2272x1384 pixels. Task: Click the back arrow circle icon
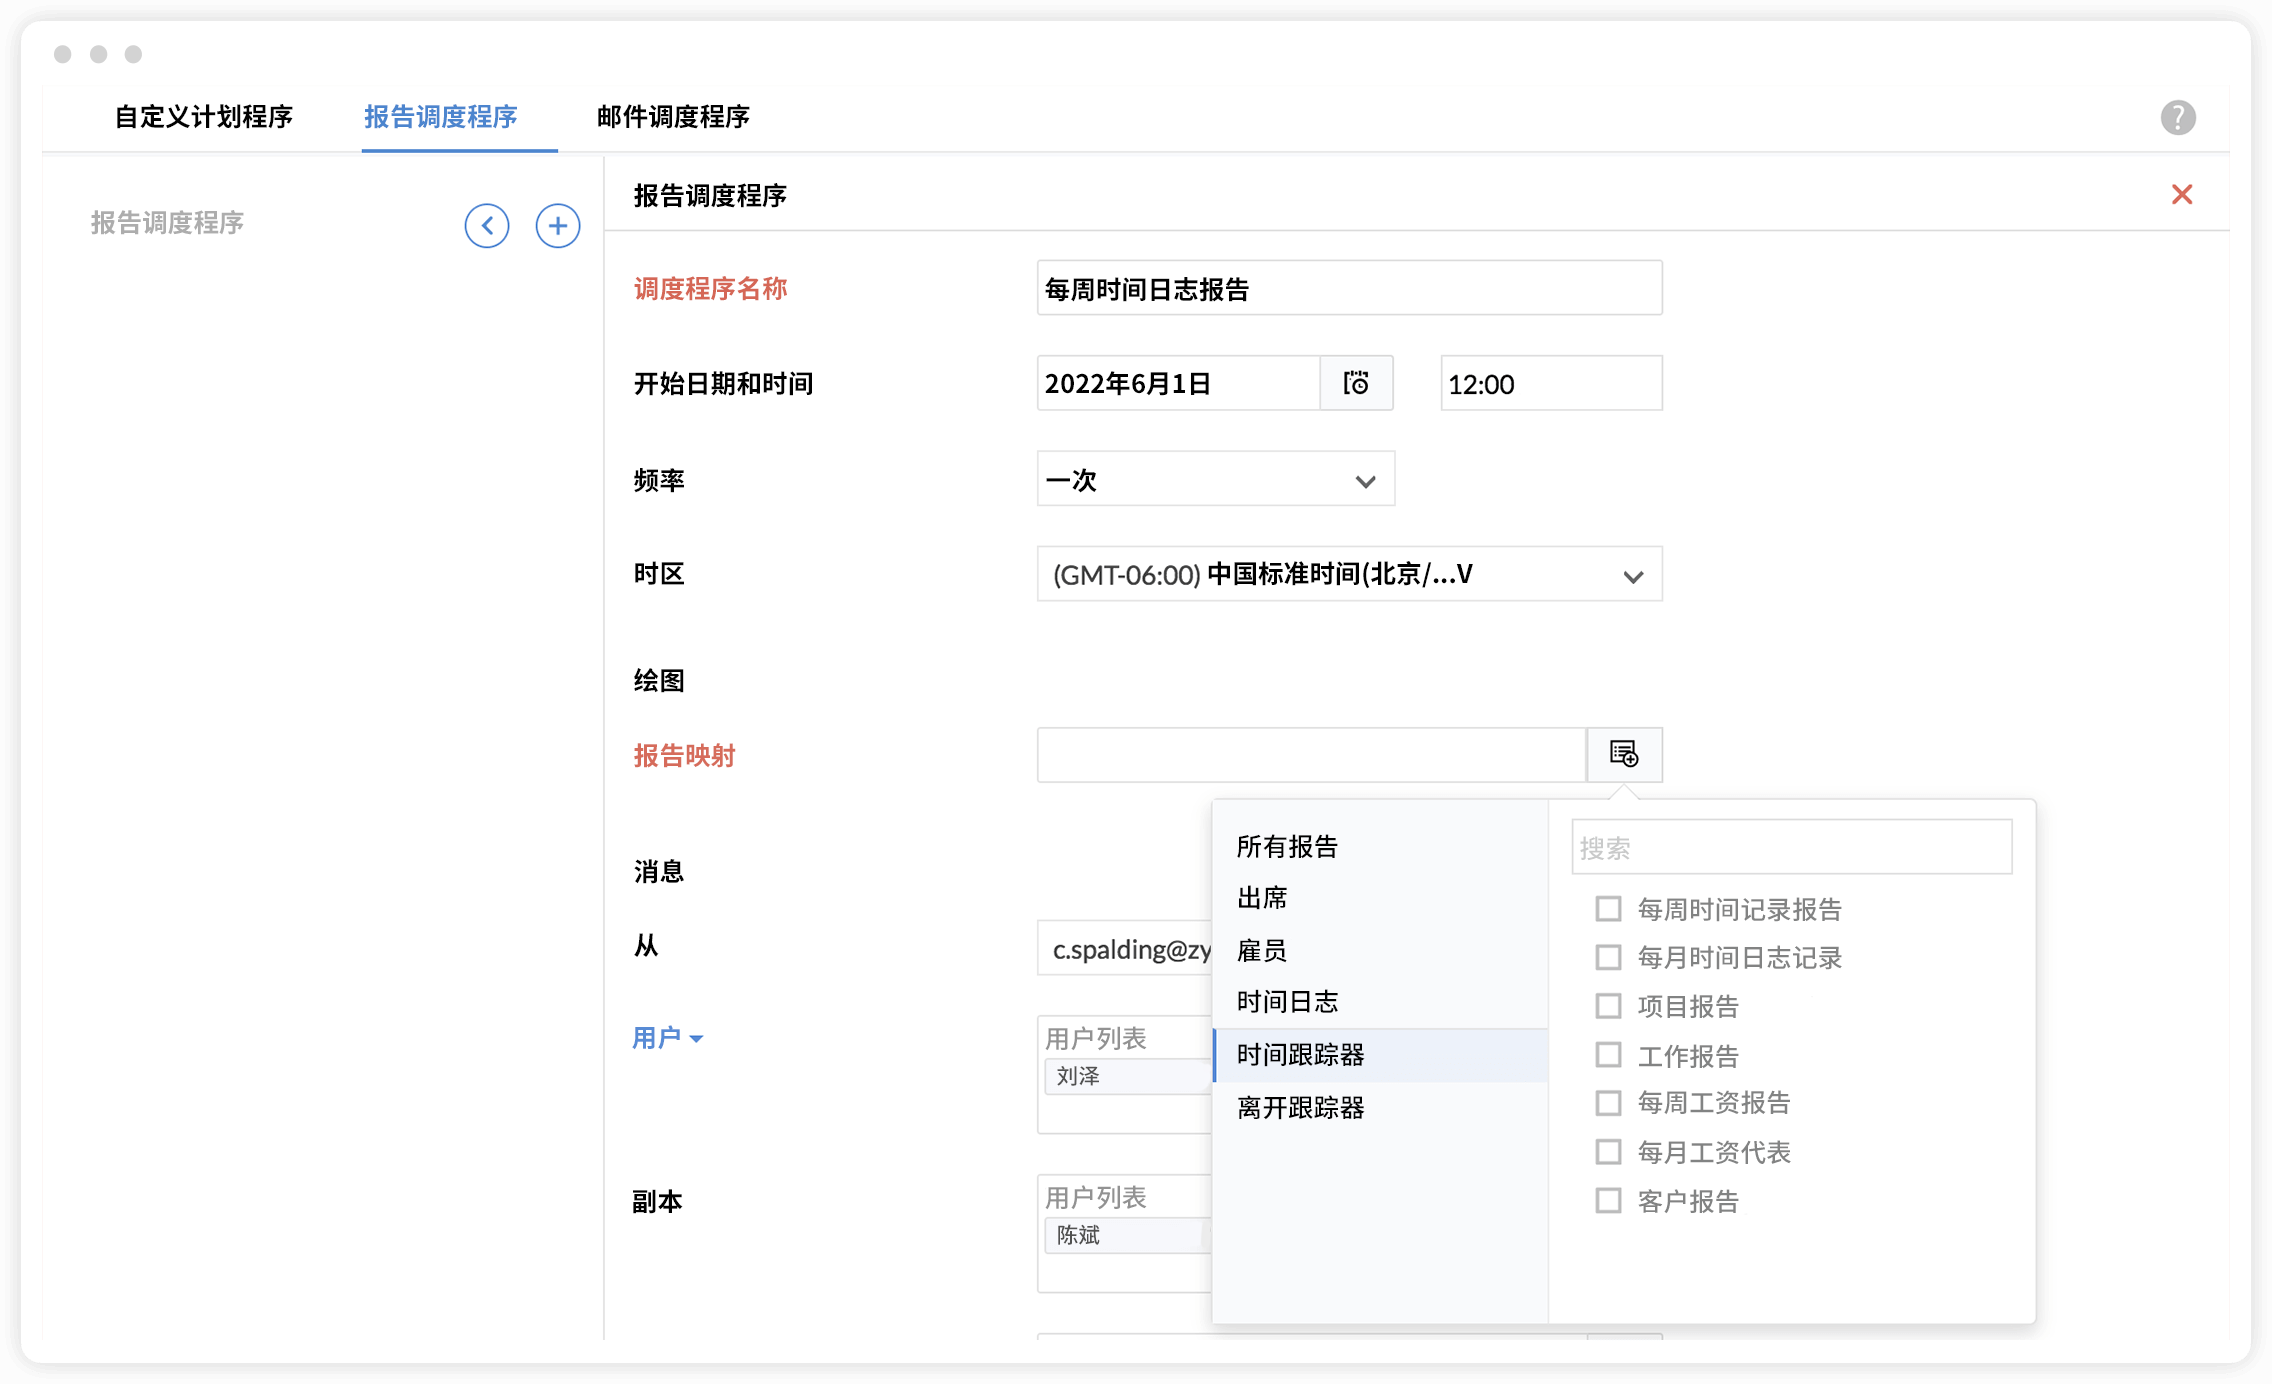(x=487, y=226)
